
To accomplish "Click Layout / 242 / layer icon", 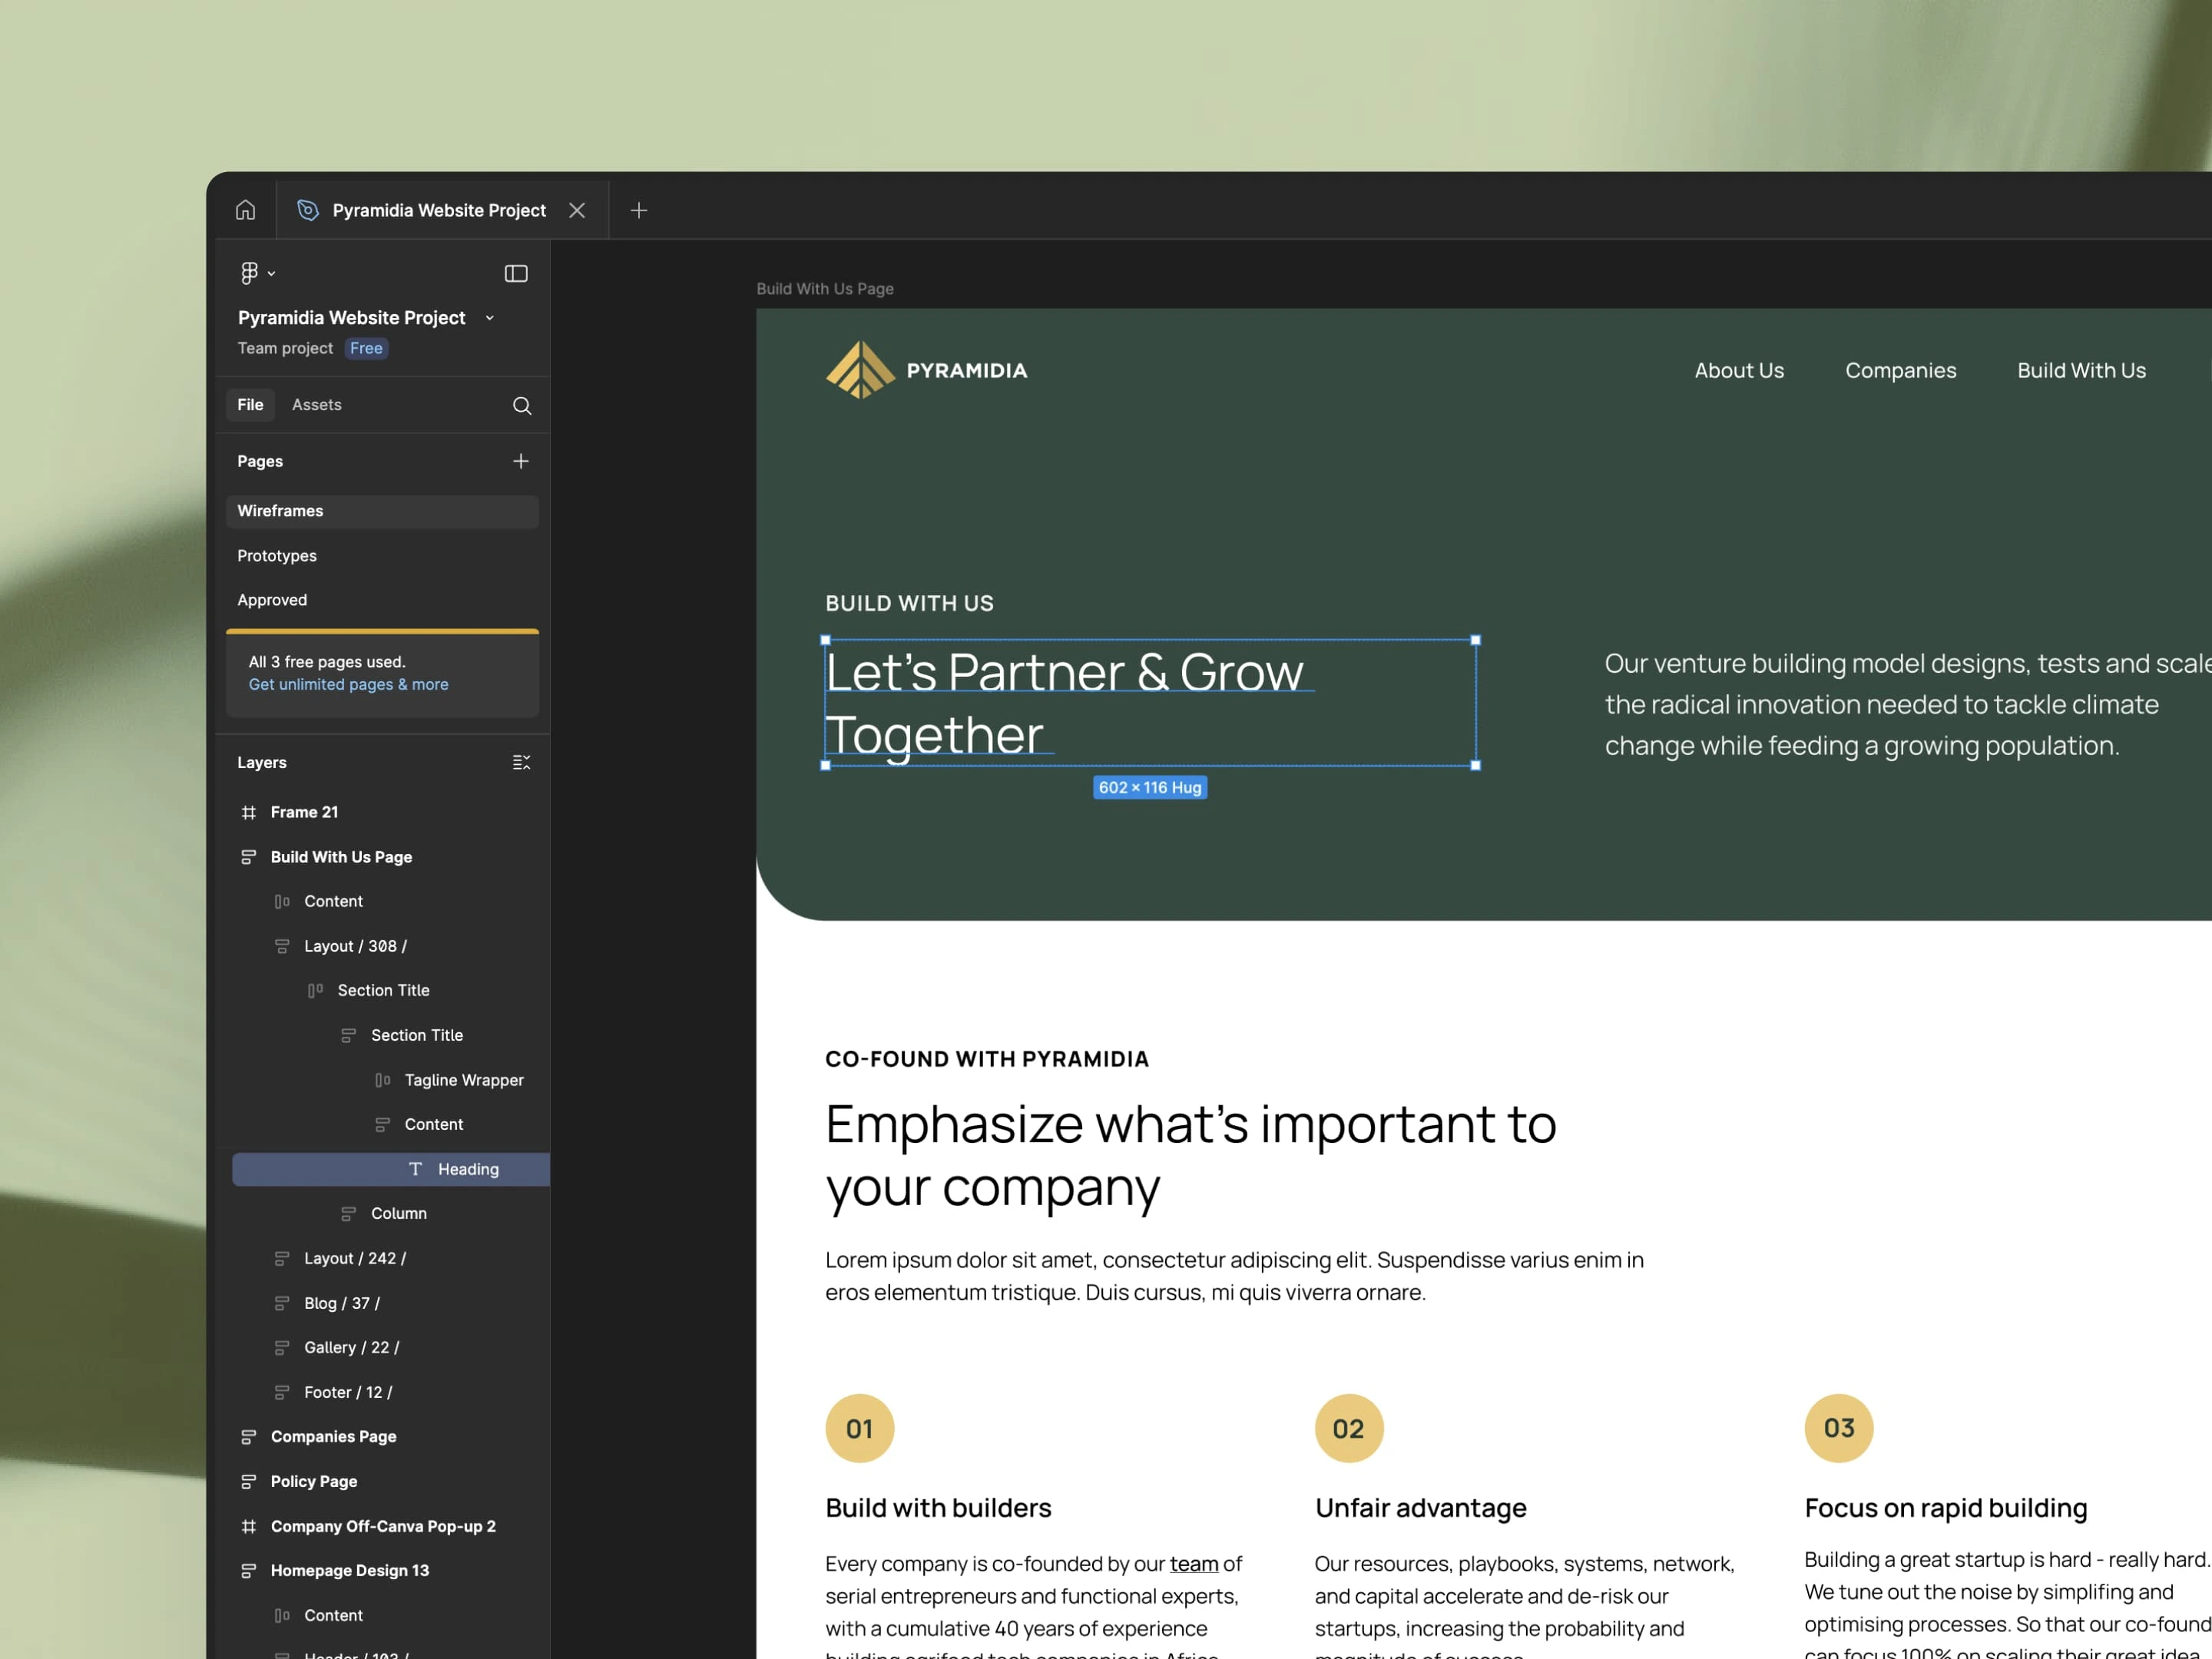I will [x=282, y=1258].
